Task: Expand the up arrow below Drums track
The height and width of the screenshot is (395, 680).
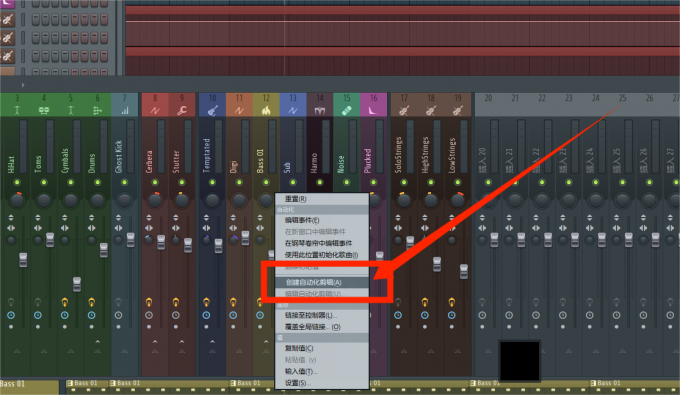Action: click(98, 342)
